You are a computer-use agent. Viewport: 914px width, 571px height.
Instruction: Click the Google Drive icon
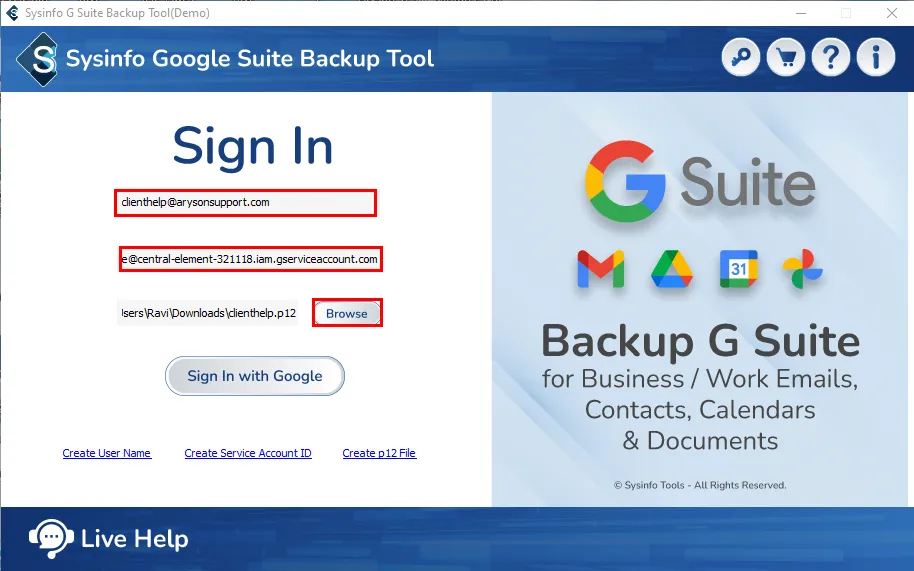click(672, 269)
